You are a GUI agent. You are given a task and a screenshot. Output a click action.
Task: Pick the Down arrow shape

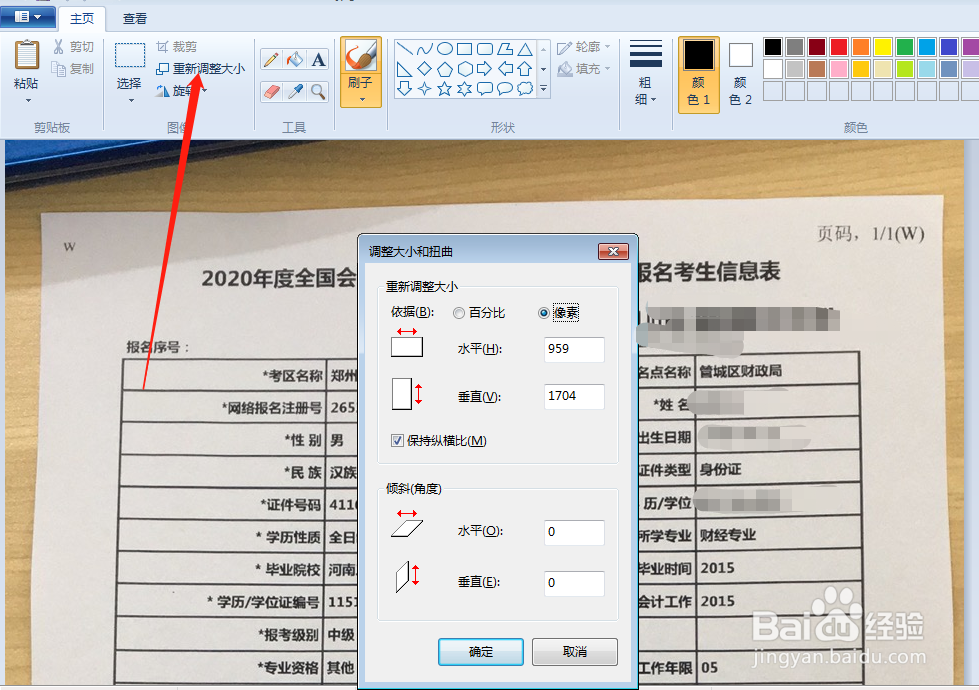click(x=405, y=89)
